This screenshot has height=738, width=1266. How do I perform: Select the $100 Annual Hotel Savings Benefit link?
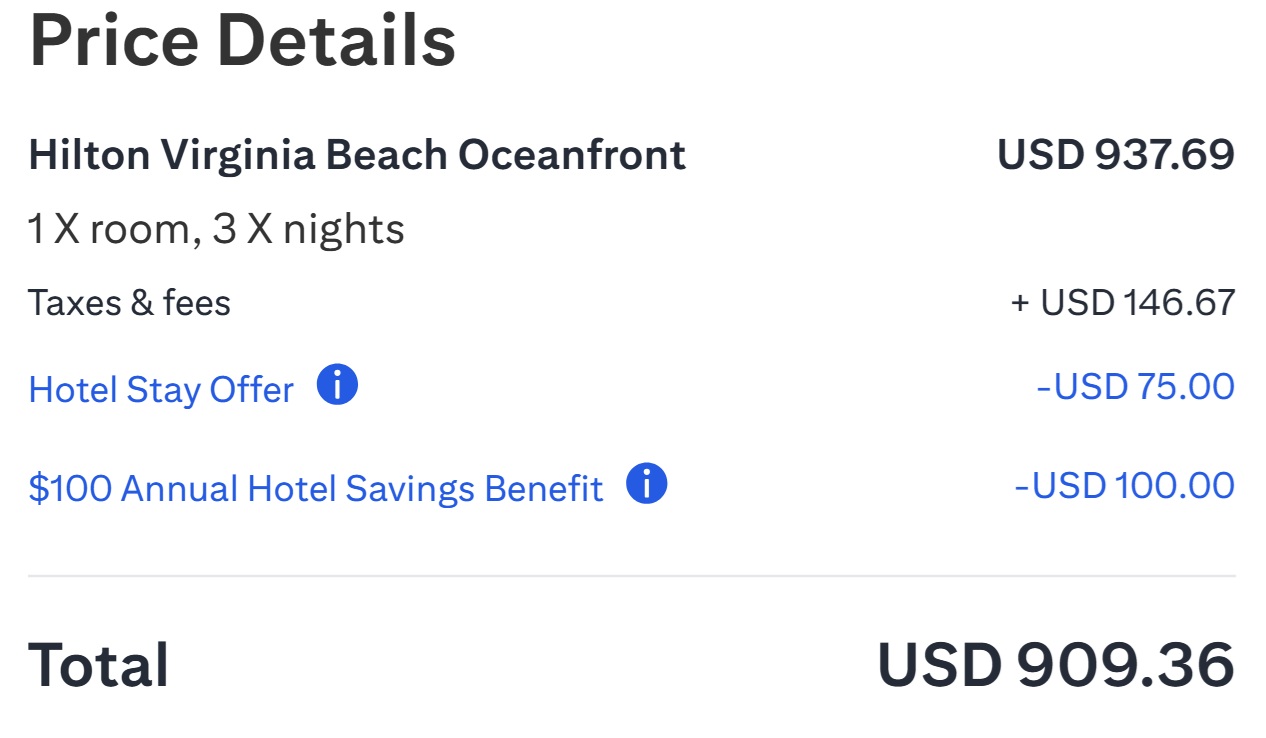315,488
